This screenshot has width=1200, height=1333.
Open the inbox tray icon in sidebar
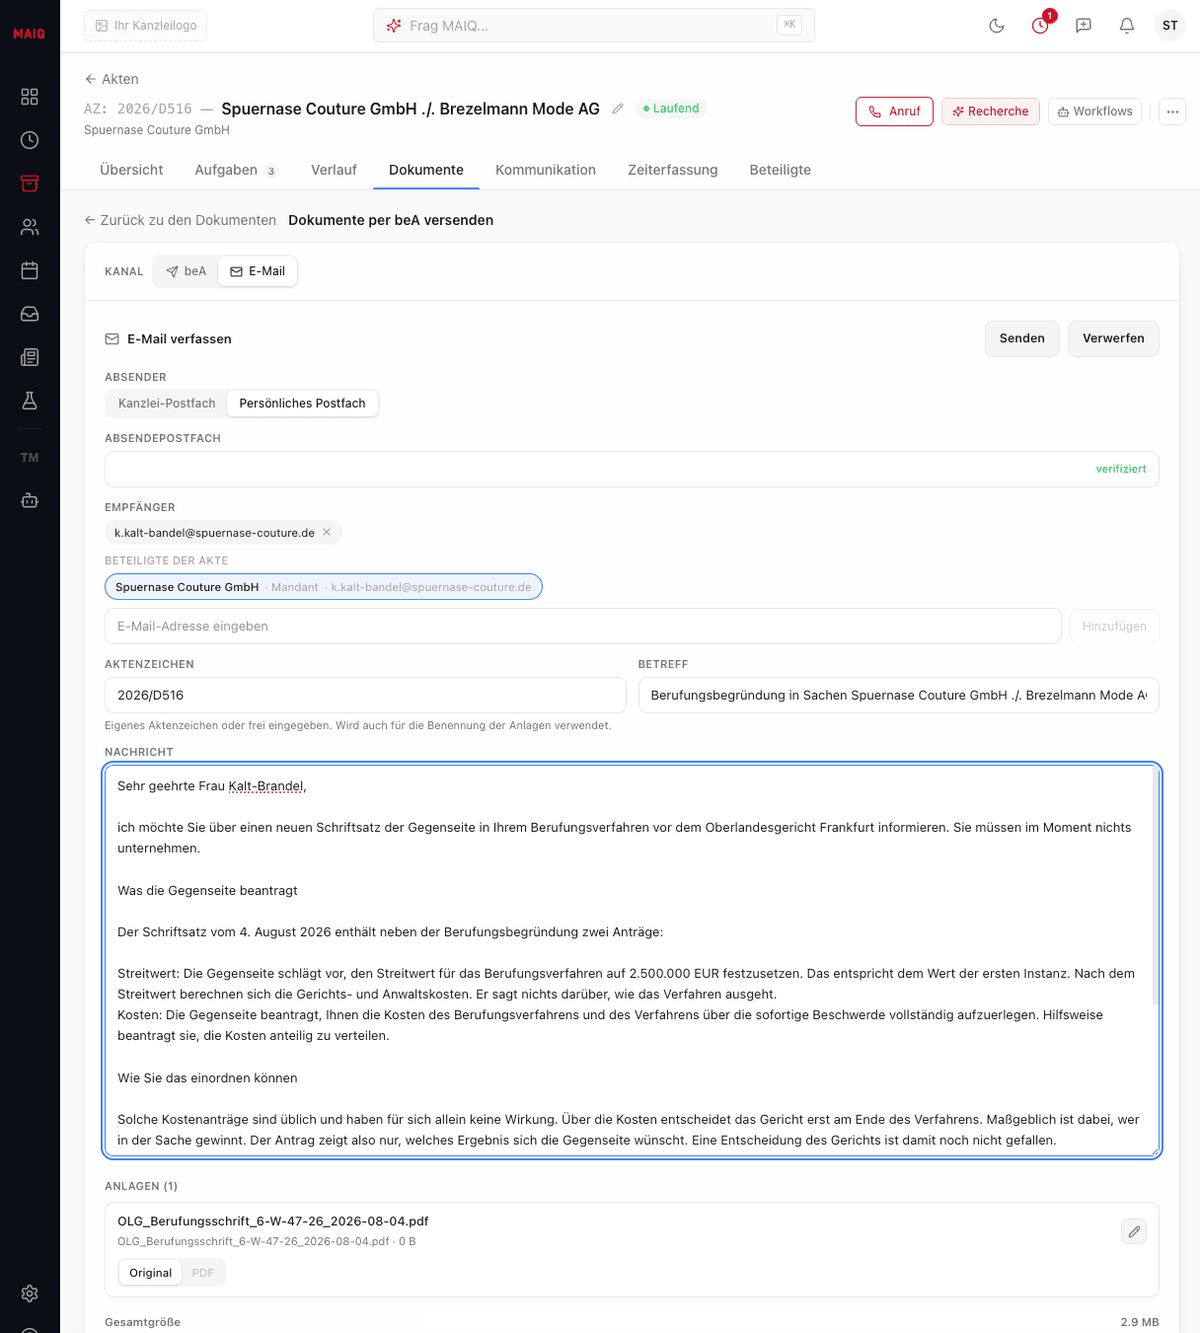click(30, 314)
